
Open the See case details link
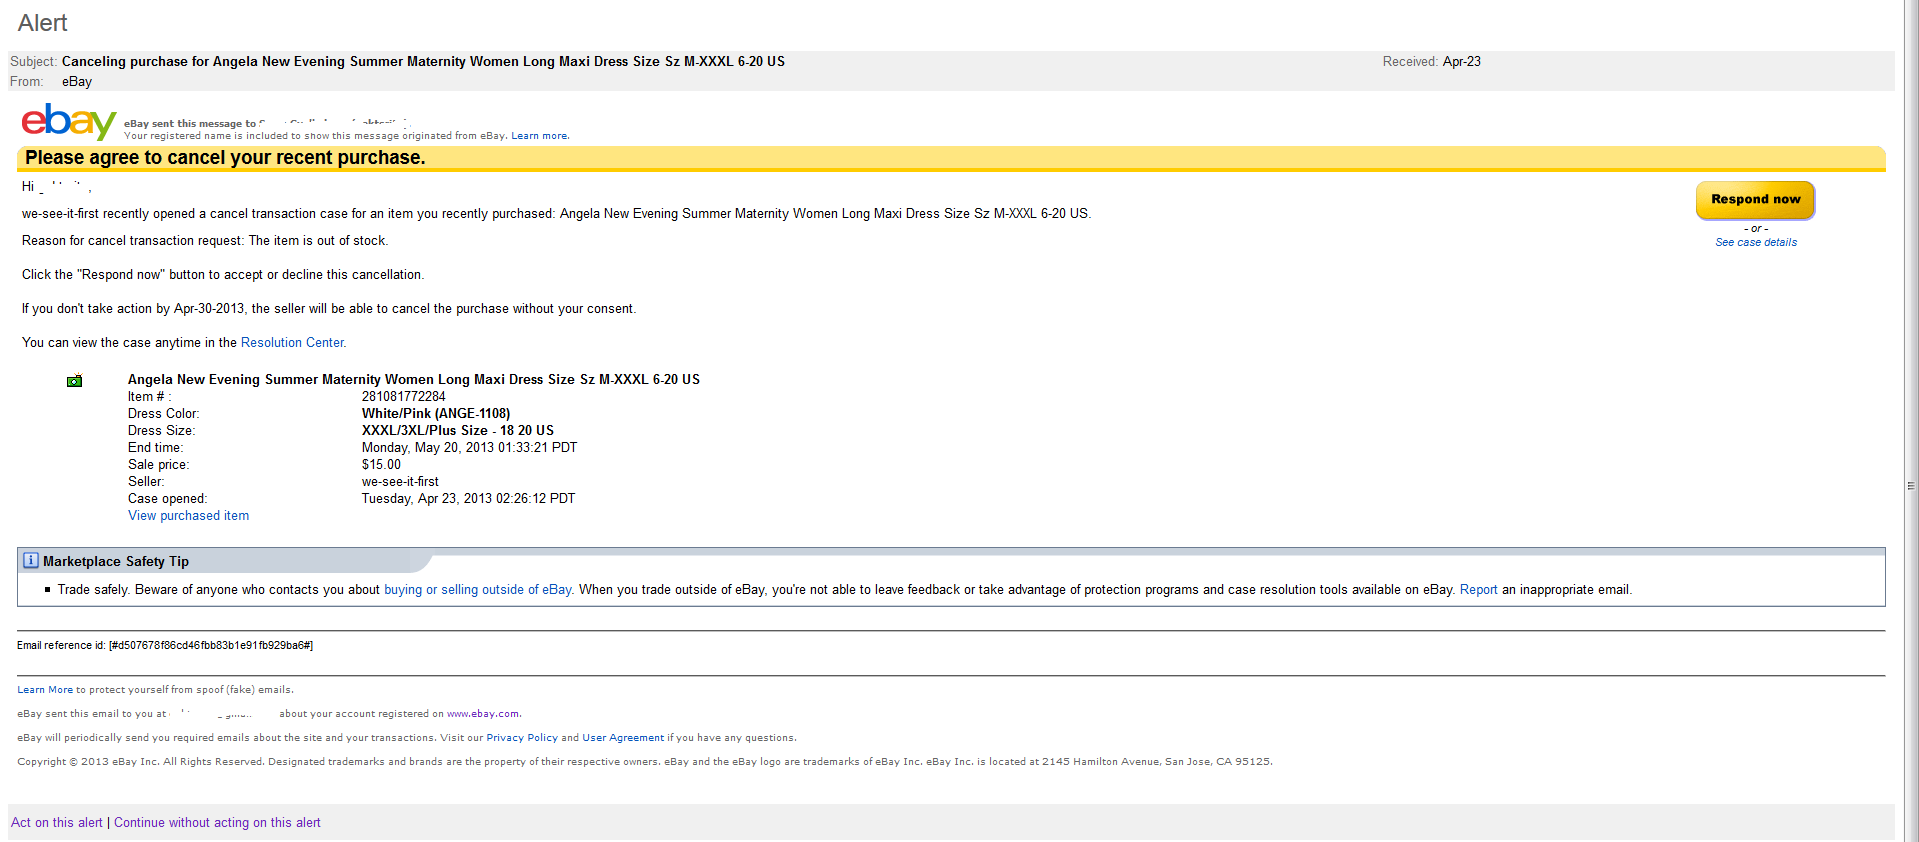click(1755, 243)
